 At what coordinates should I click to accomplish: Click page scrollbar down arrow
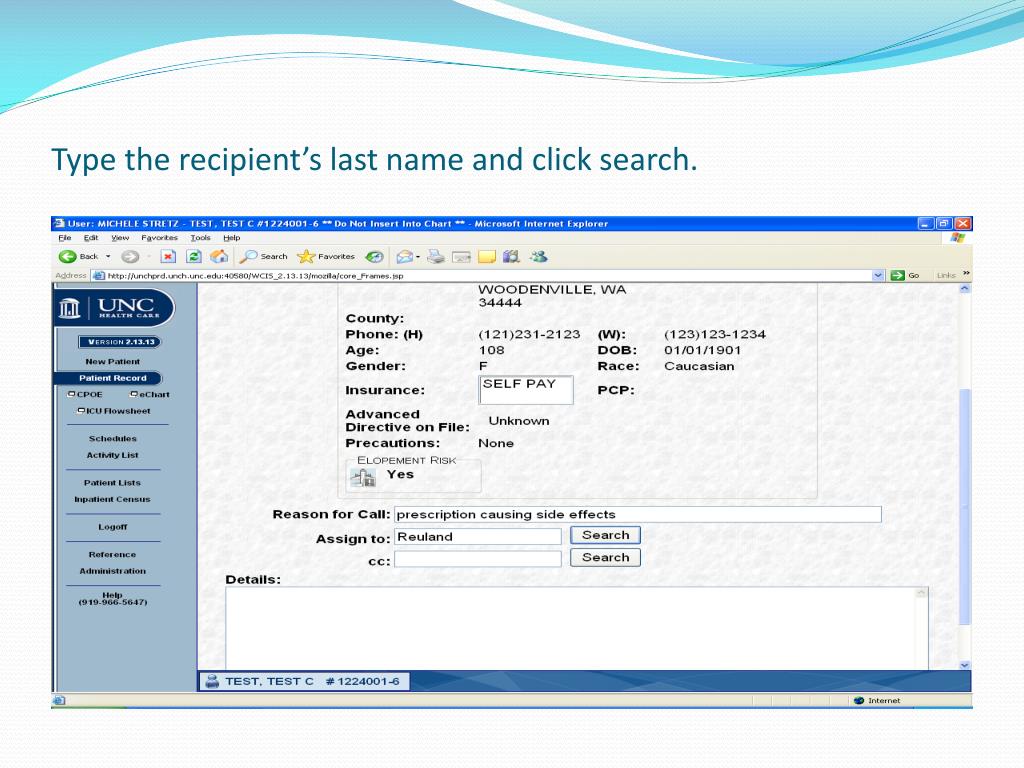(x=965, y=665)
